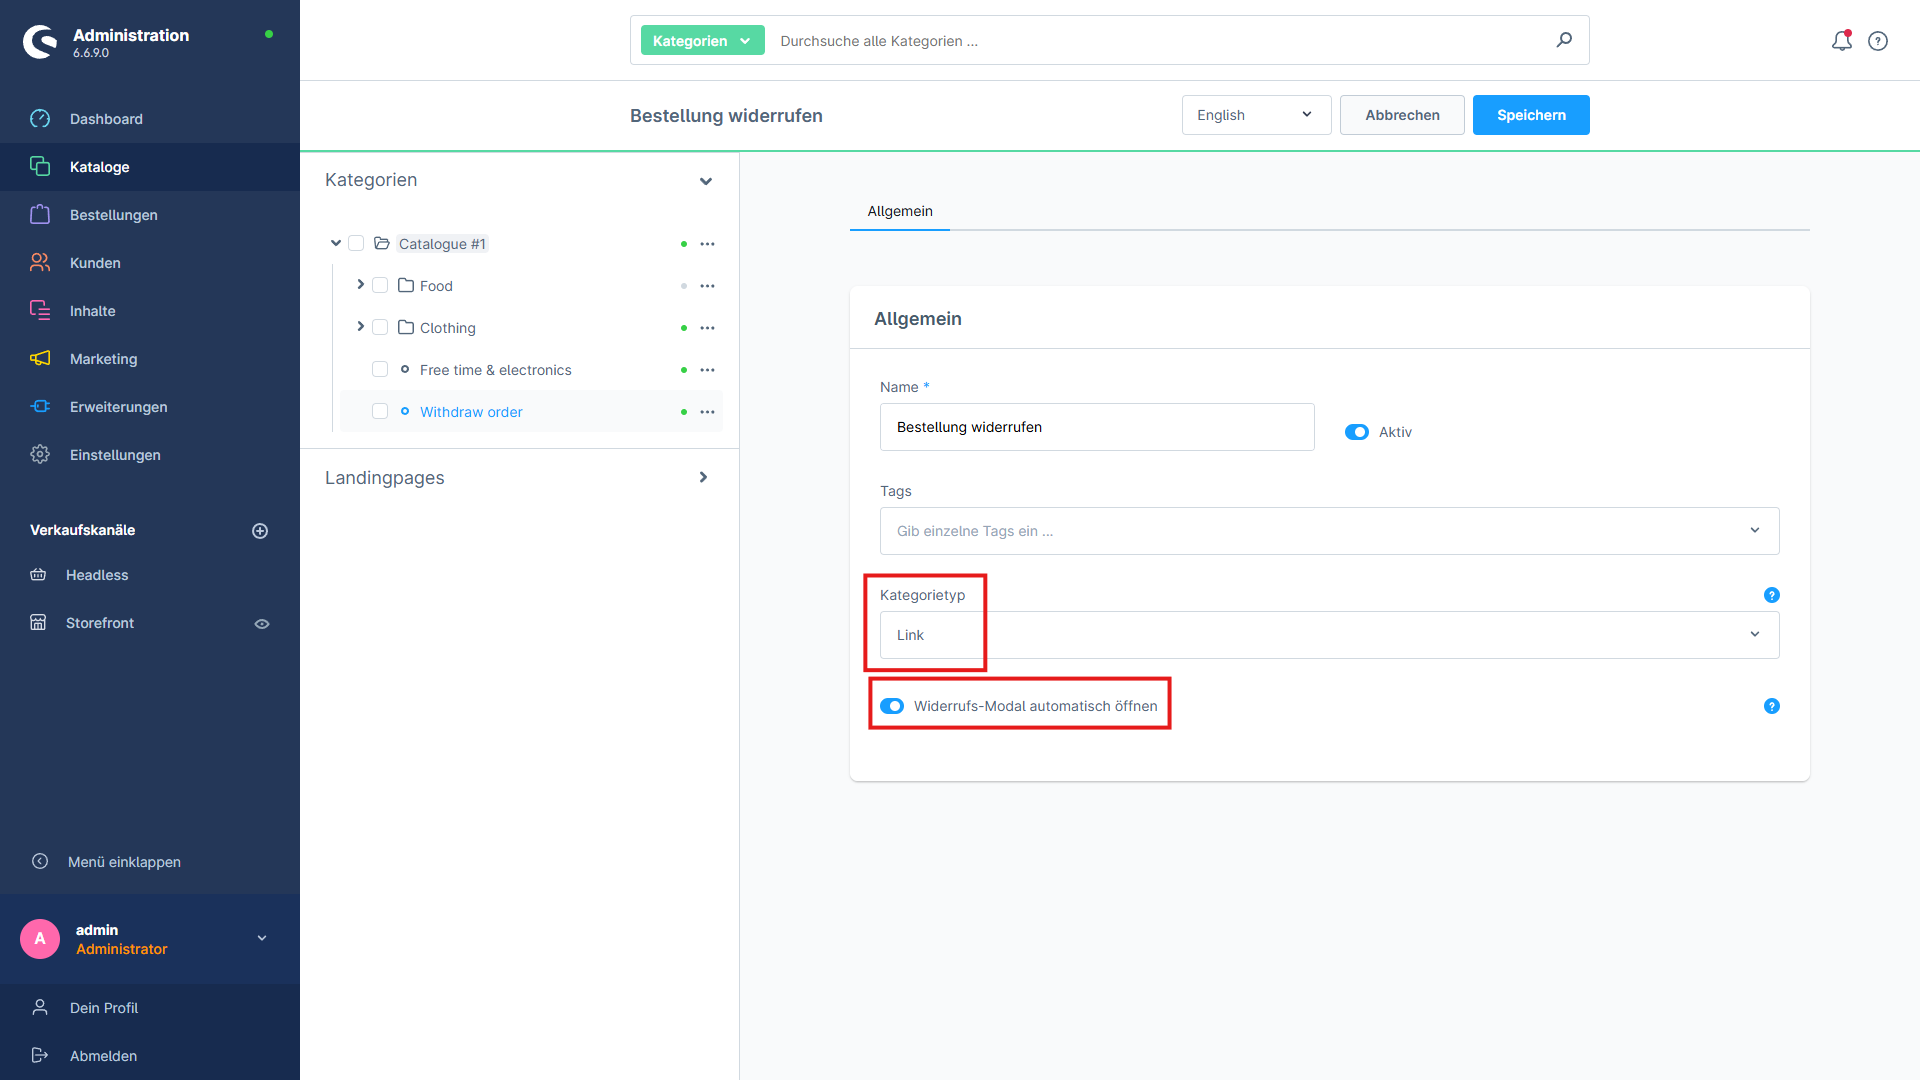Open the Dashboard from the sidebar

point(106,119)
